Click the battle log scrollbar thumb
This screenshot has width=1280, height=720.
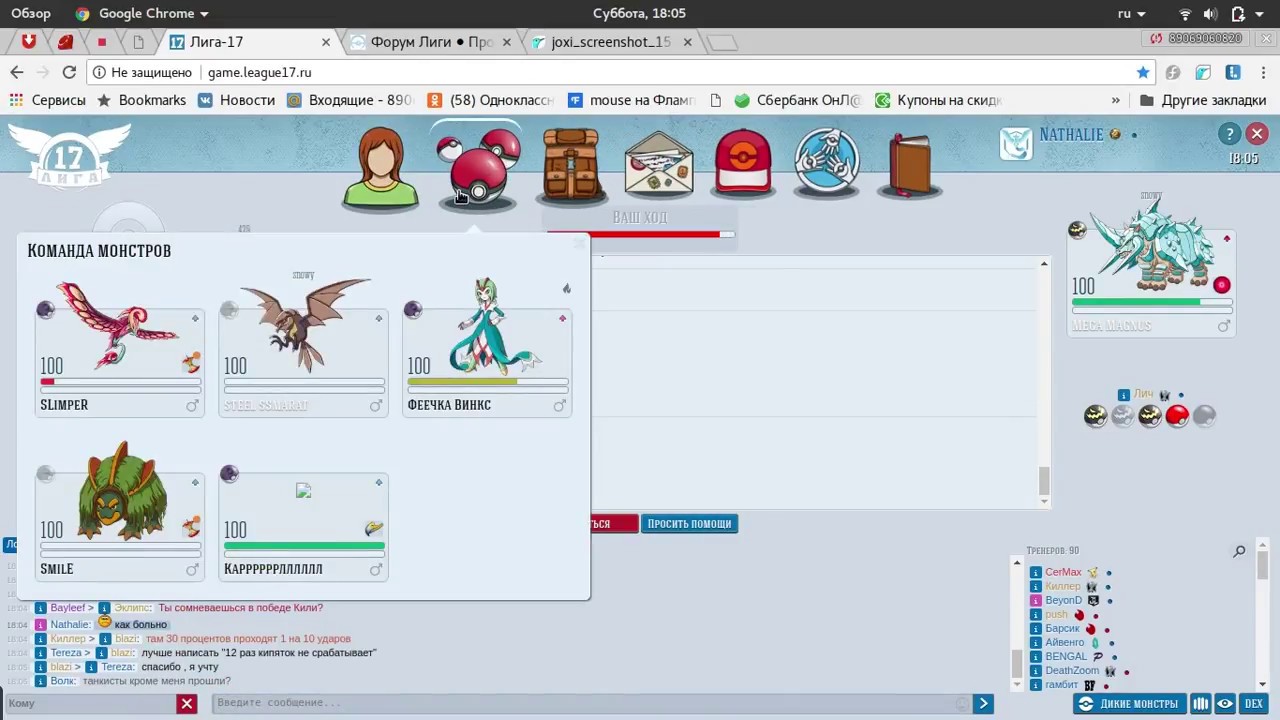[1044, 482]
